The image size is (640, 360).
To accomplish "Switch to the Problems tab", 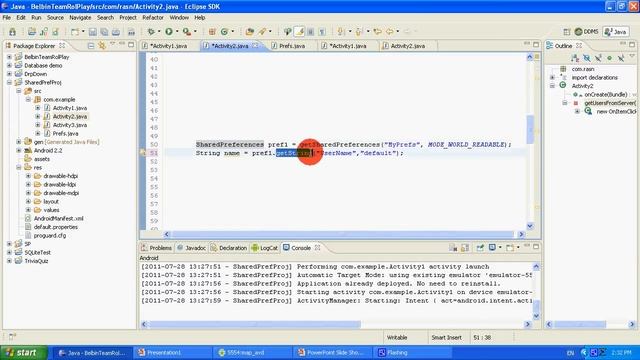I will tap(157, 248).
